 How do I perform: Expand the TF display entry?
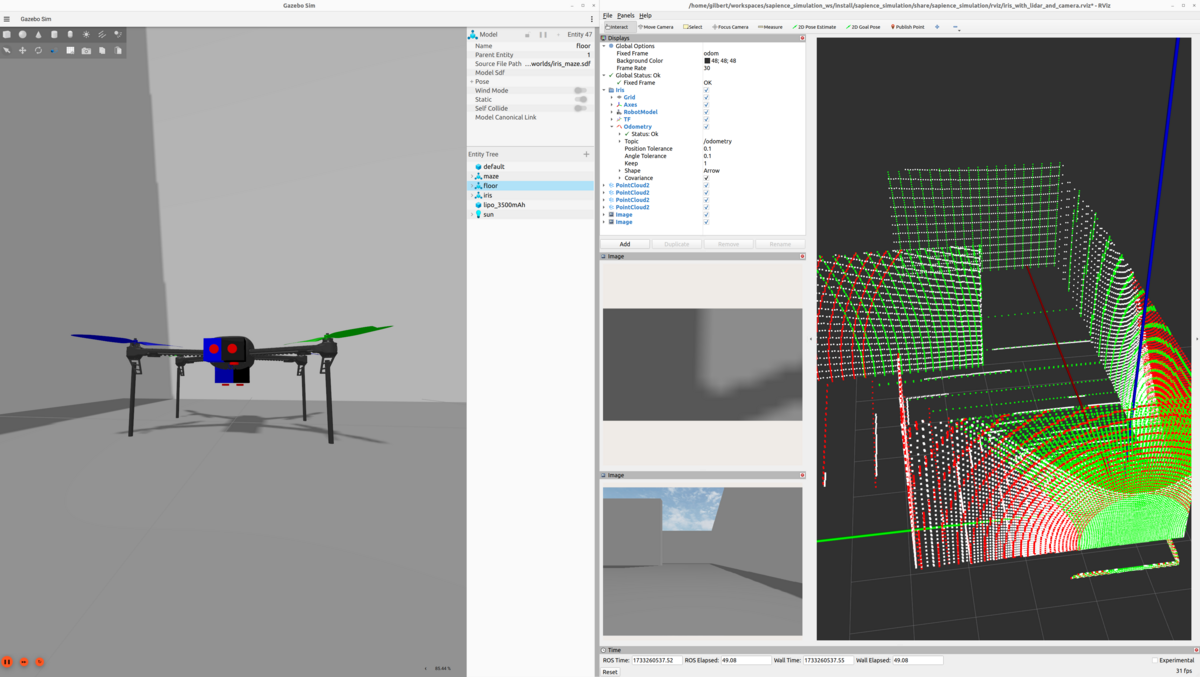611,119
